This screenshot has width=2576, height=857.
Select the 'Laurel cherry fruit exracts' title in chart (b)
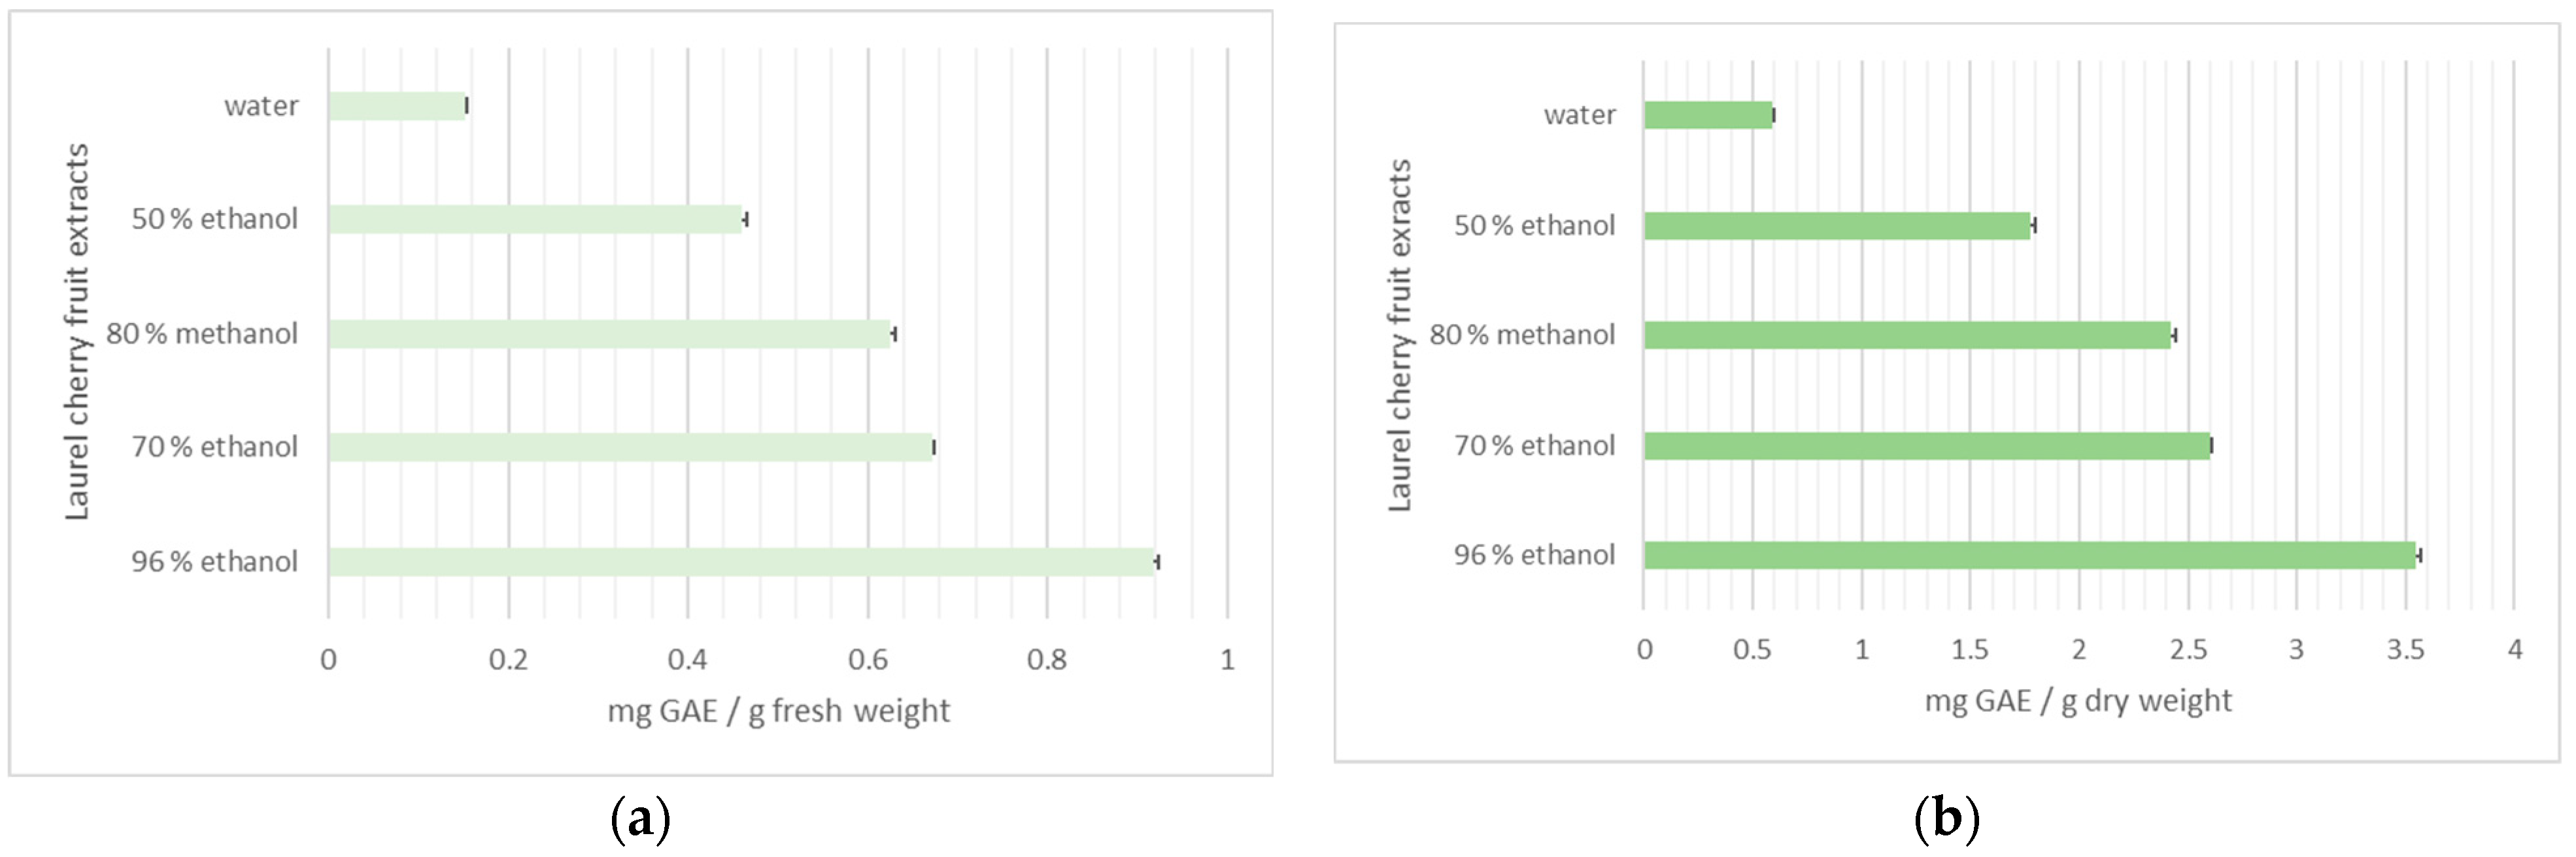point(1400,336)
